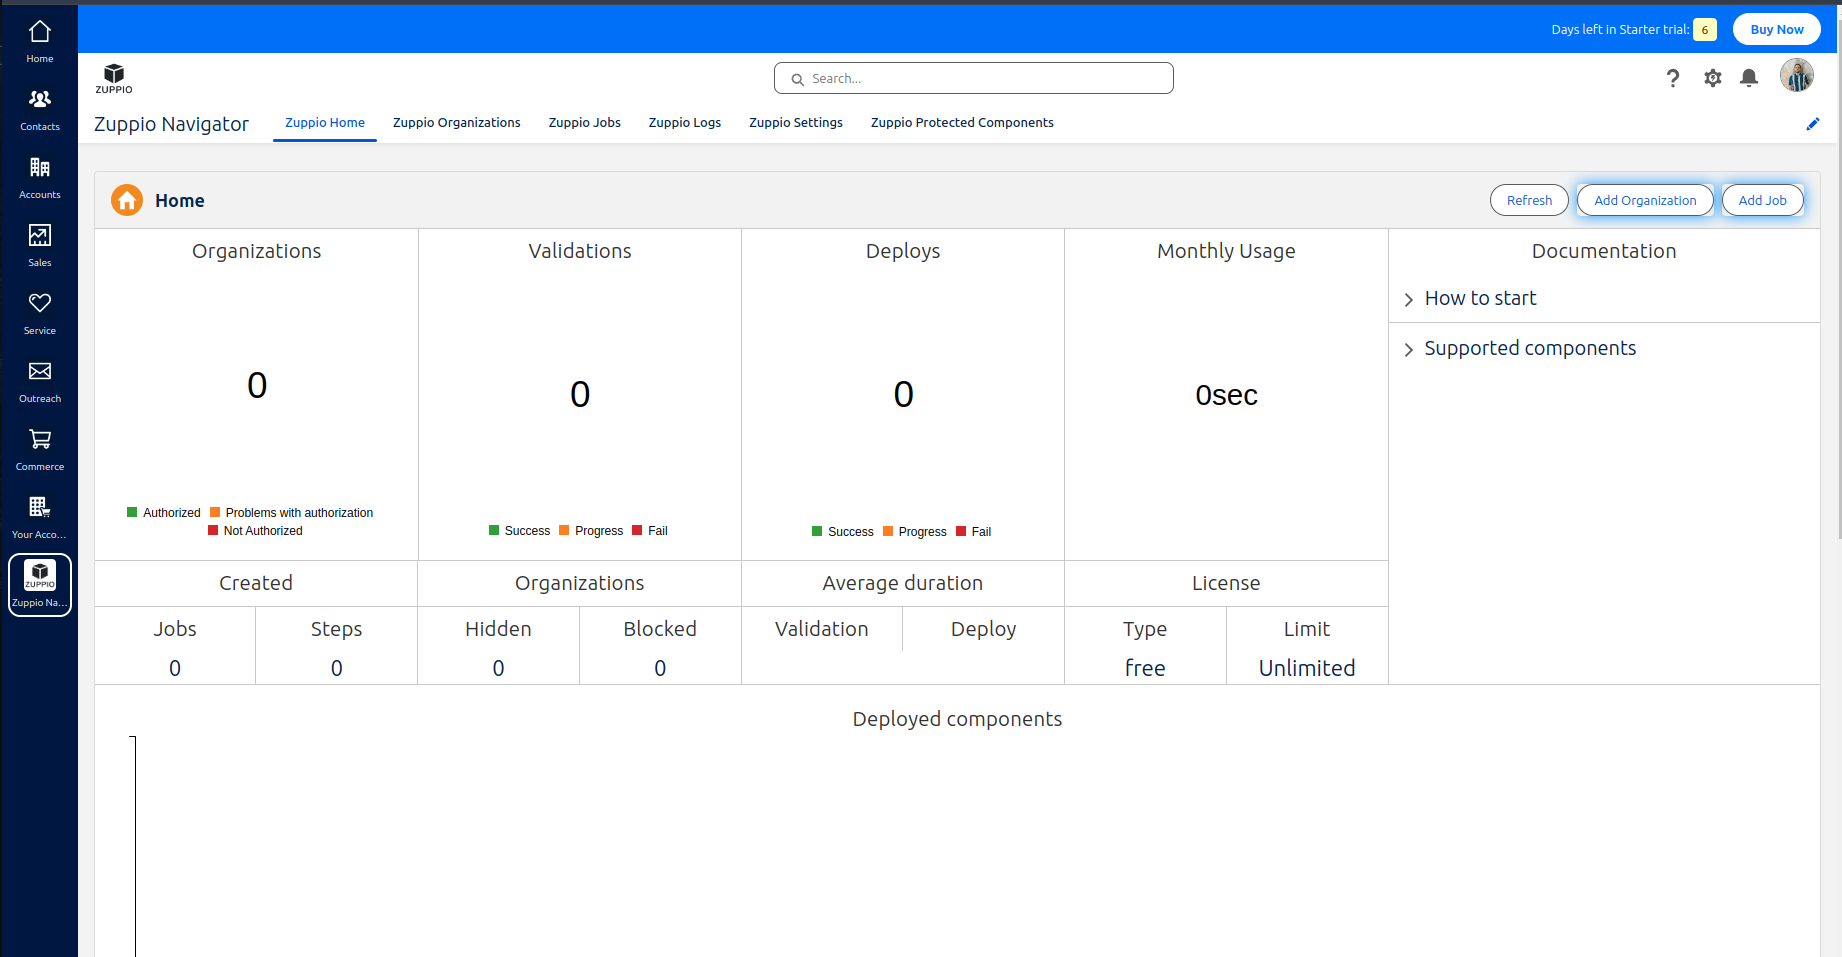
Task: Switch to Zuppio Logs tab
Action: pyautogui.click(x=685, y=123)
